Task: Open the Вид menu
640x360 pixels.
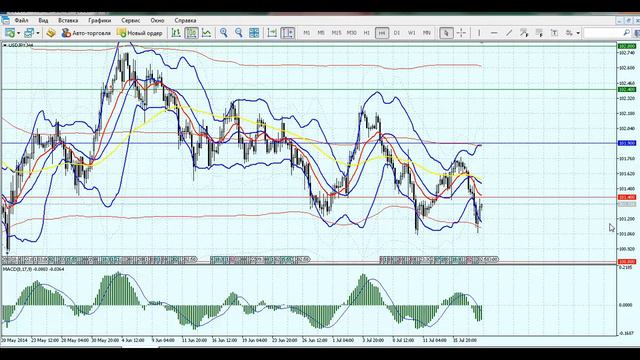Action: (x=43, y=20)
